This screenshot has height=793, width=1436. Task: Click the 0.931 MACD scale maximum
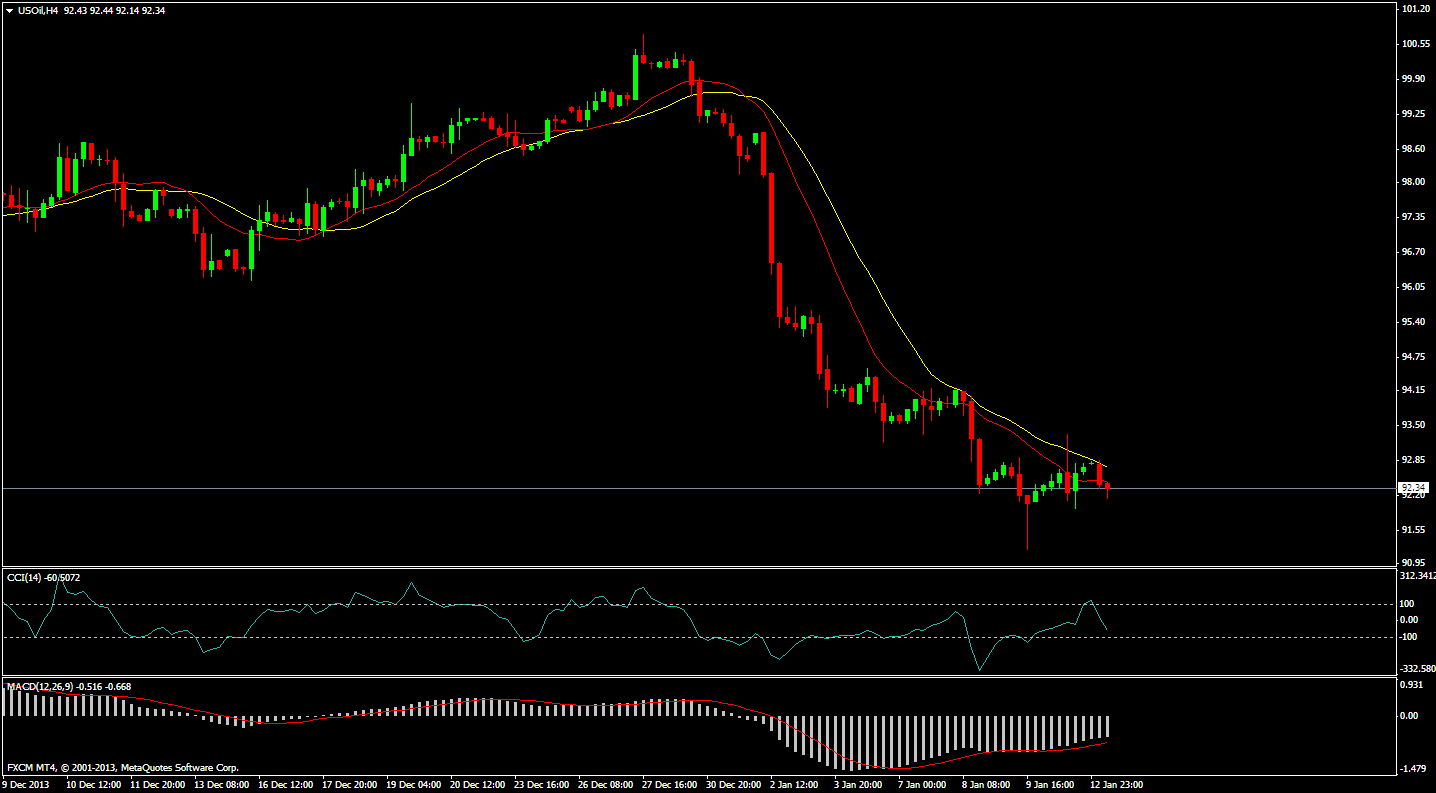coord(1411,684)
